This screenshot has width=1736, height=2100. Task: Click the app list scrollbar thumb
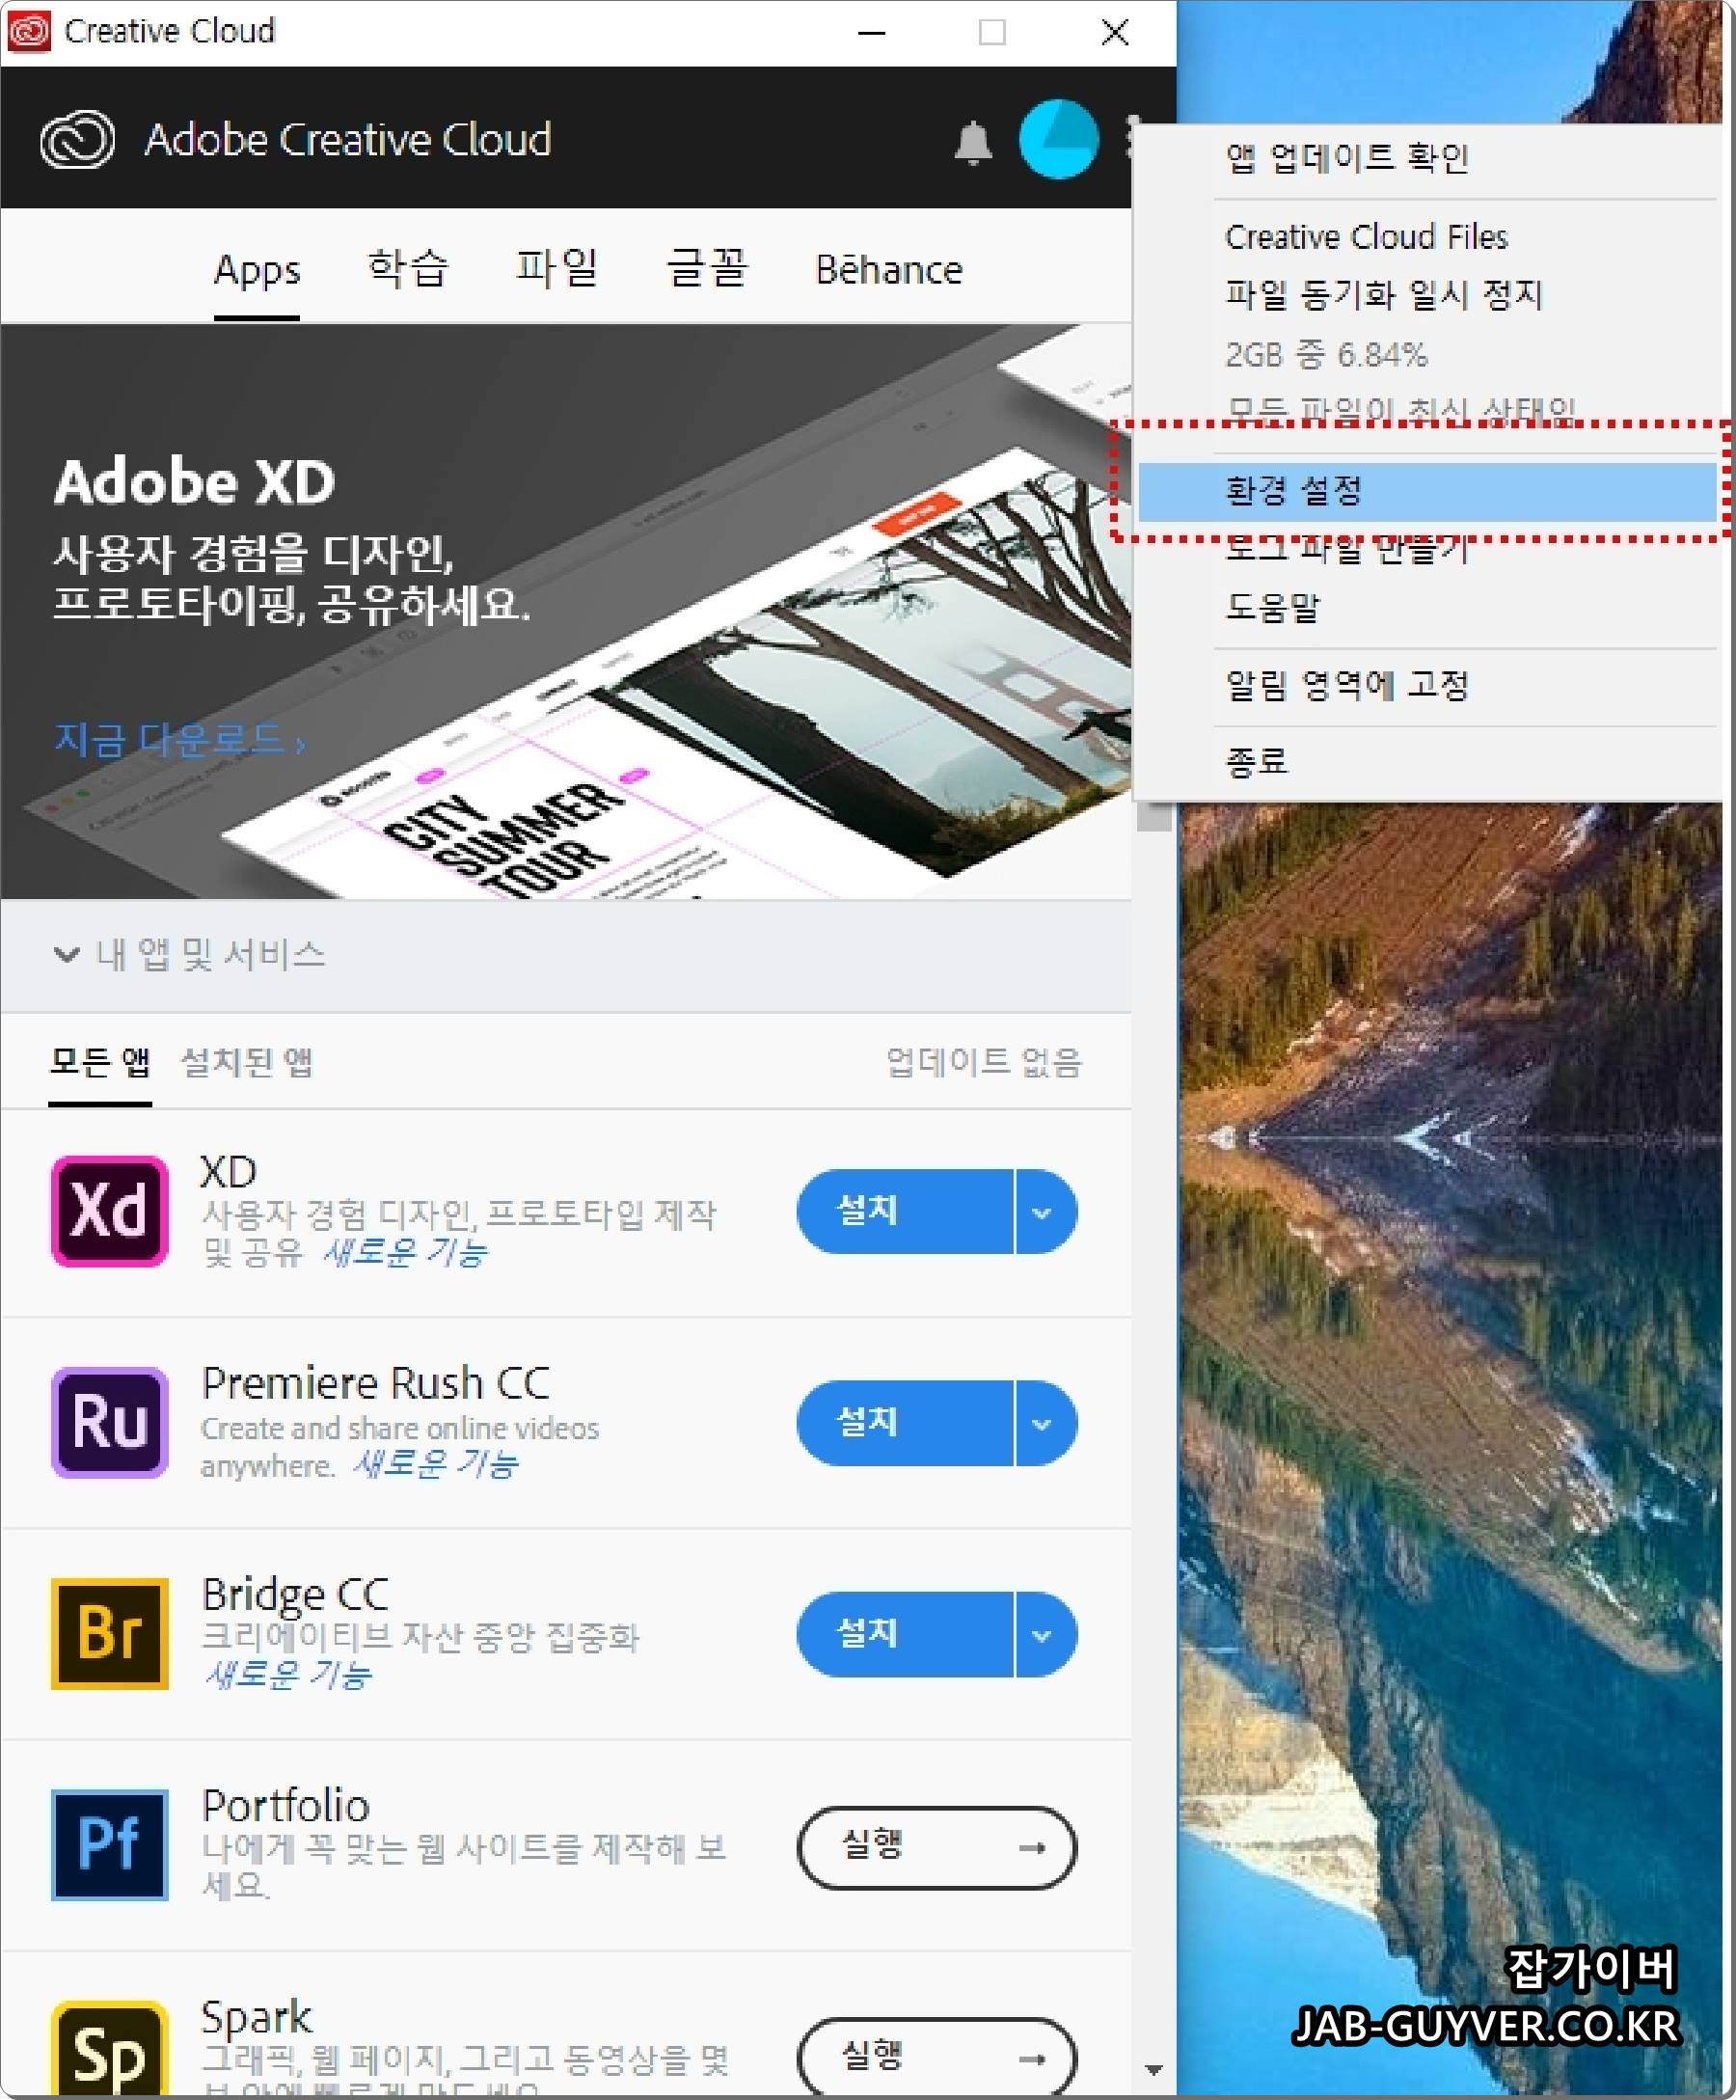pos(1154,818)
